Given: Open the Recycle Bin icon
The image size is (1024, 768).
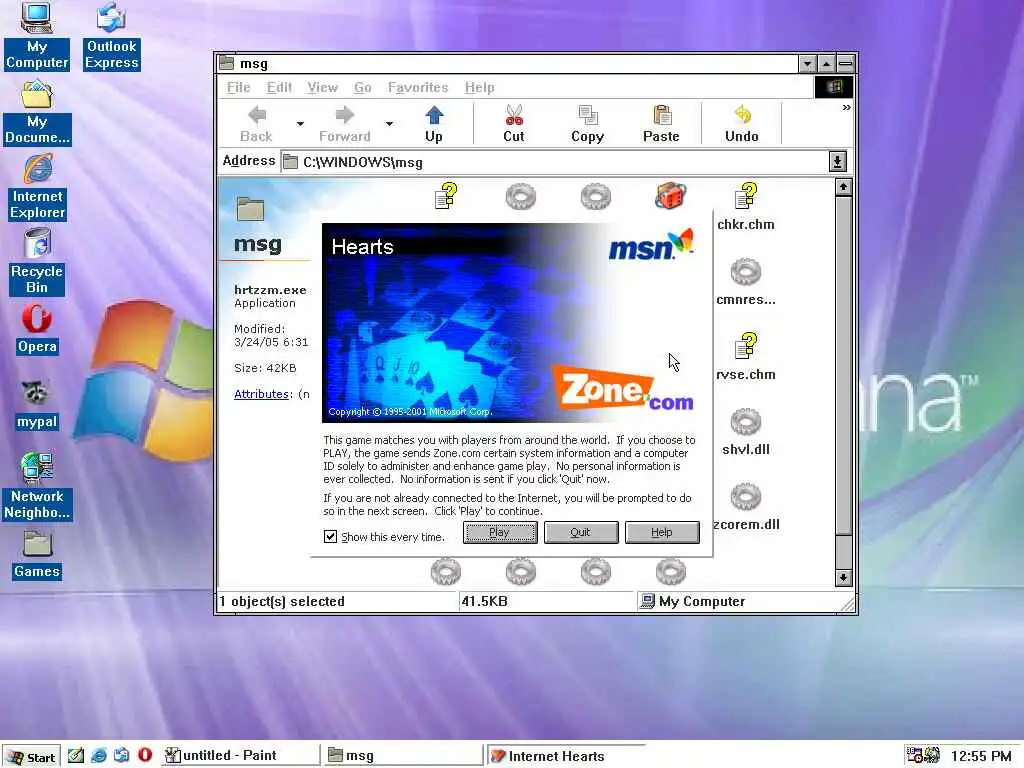Looking at the screenshot, I should coord(37,261).
